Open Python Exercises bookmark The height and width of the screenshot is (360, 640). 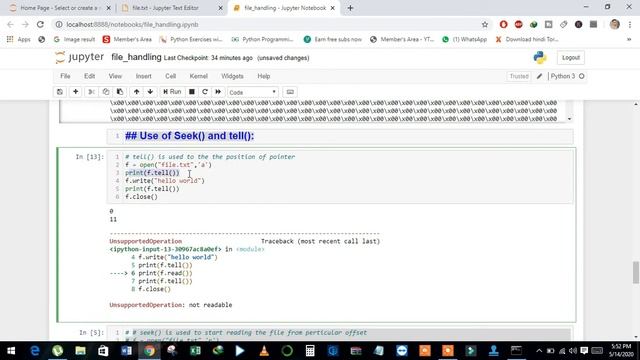[x=191, y=39]
